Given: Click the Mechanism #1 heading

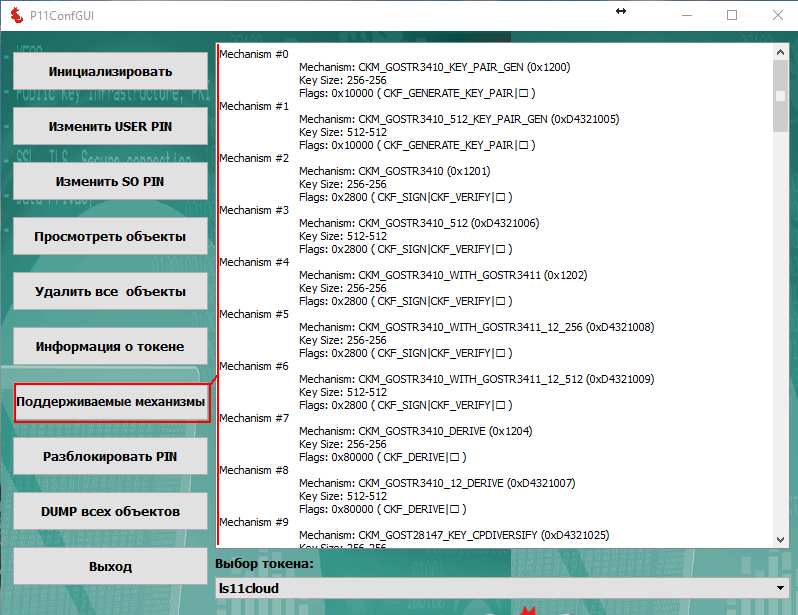Looking at the screenshot, I should [x=253, y=106].
